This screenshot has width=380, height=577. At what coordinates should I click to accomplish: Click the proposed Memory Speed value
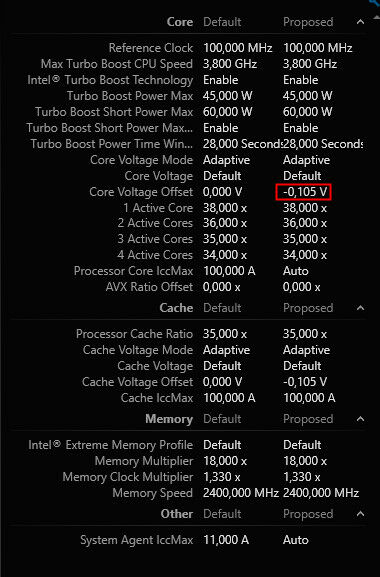point(321,493)
